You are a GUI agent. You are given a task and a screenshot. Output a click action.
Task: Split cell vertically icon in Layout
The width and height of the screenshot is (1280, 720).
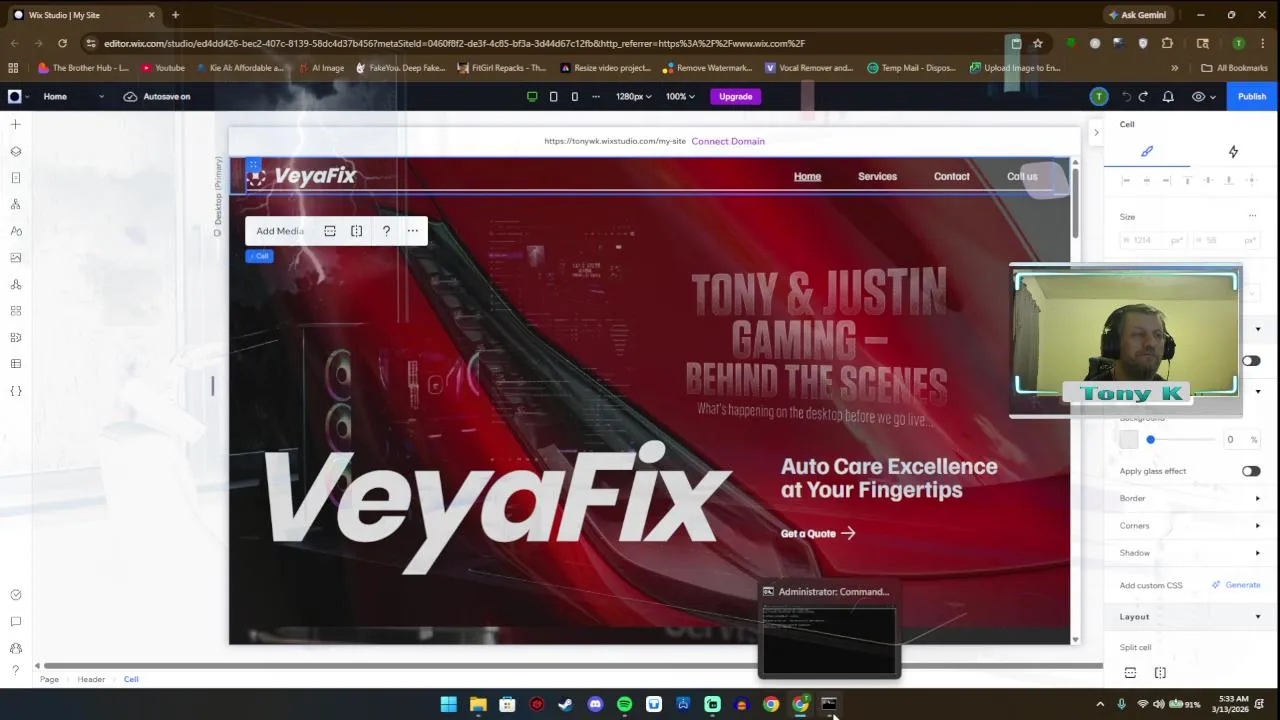click(x=1160, y=673)
